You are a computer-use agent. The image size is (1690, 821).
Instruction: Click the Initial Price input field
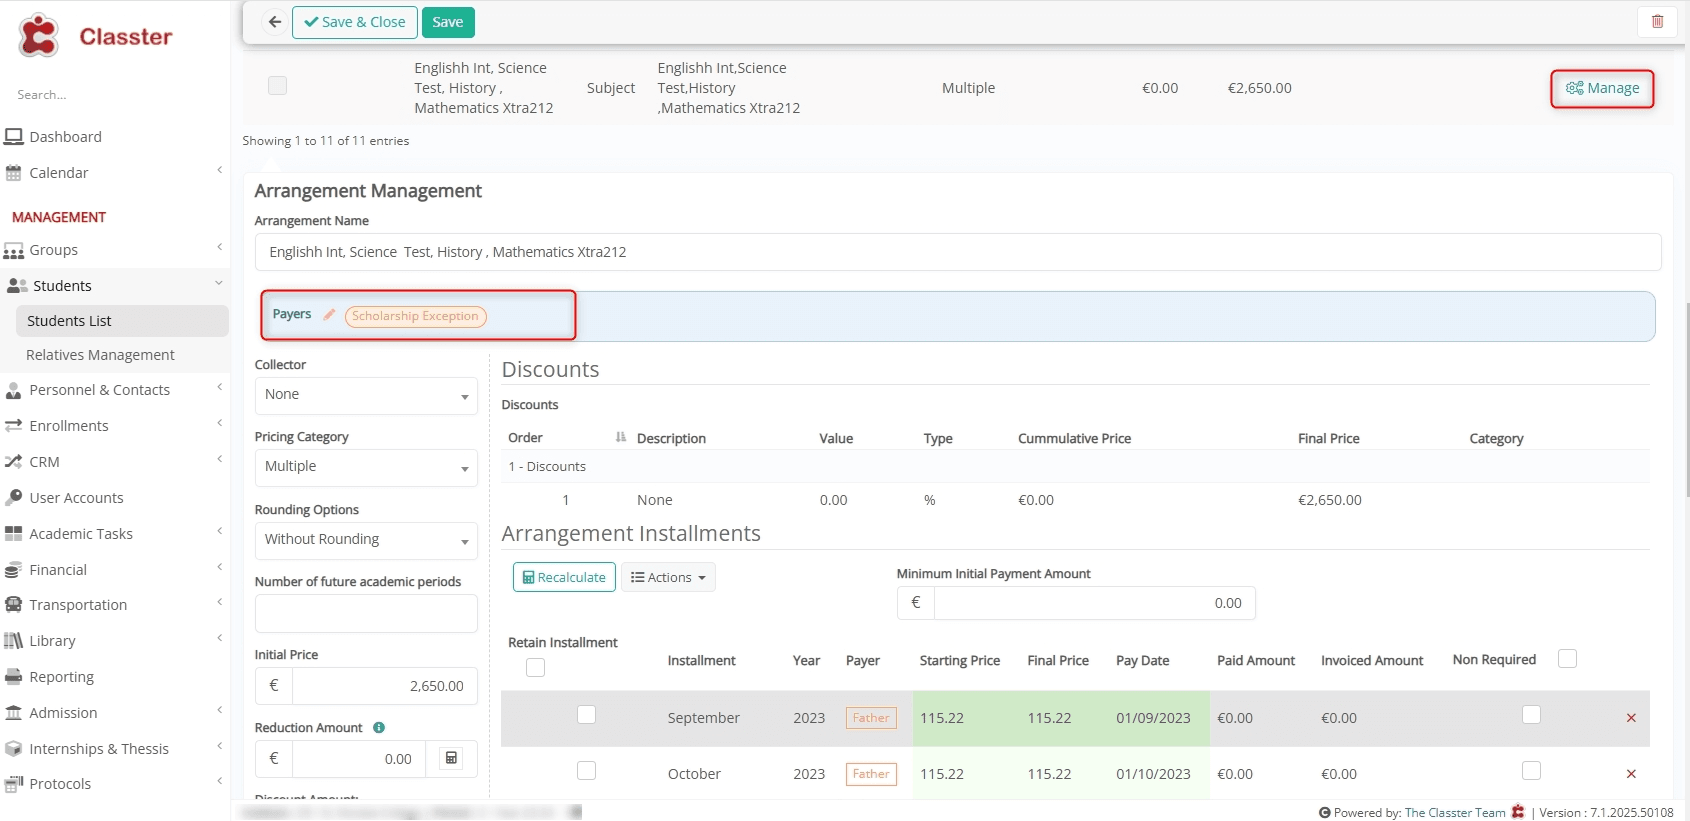(384, 686)
